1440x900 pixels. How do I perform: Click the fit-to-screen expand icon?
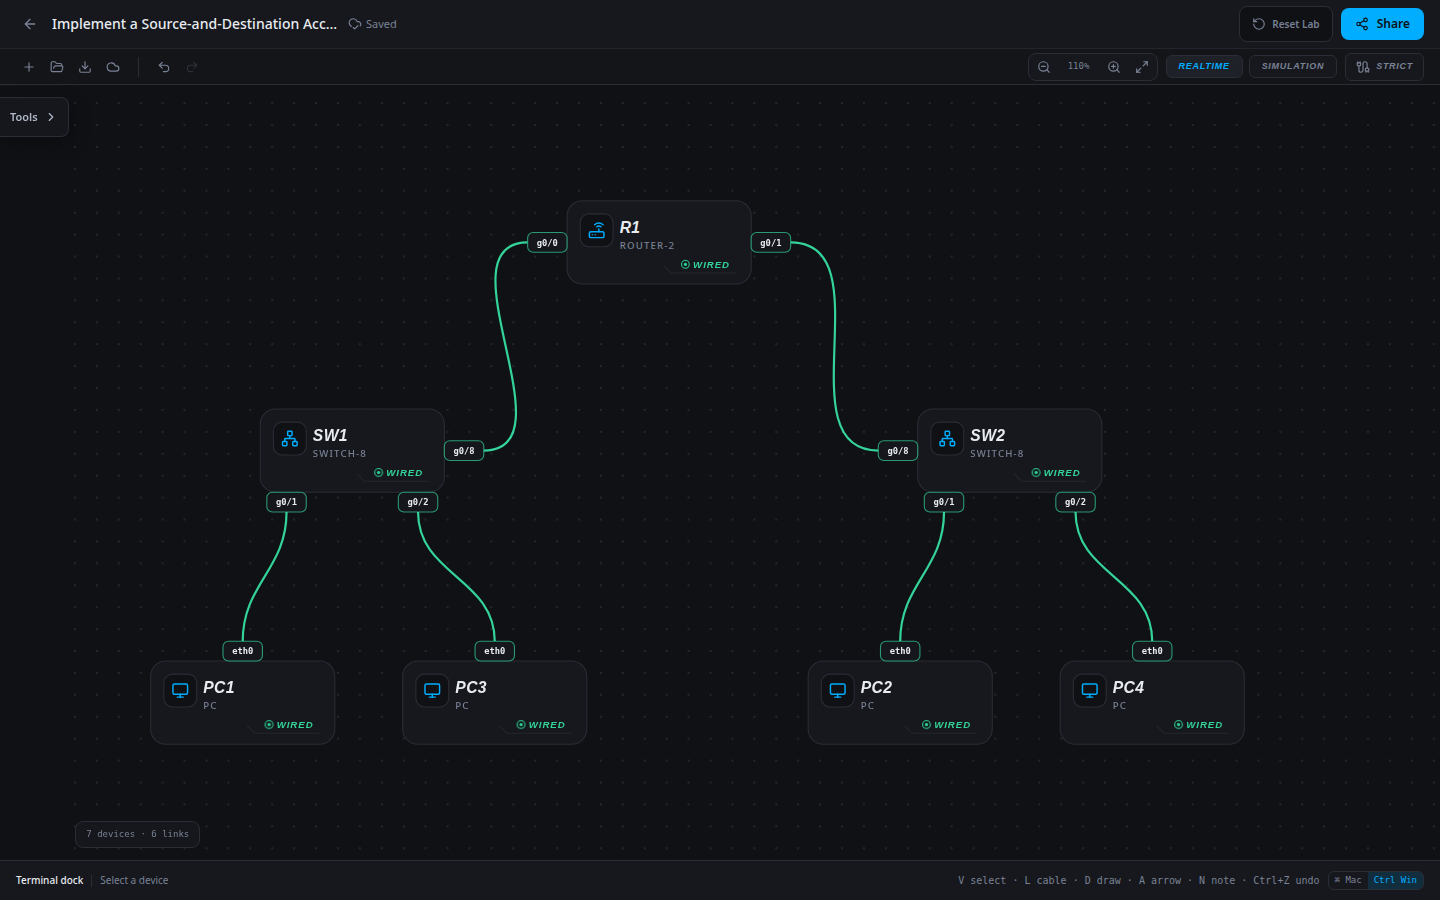click(1142, 67)
